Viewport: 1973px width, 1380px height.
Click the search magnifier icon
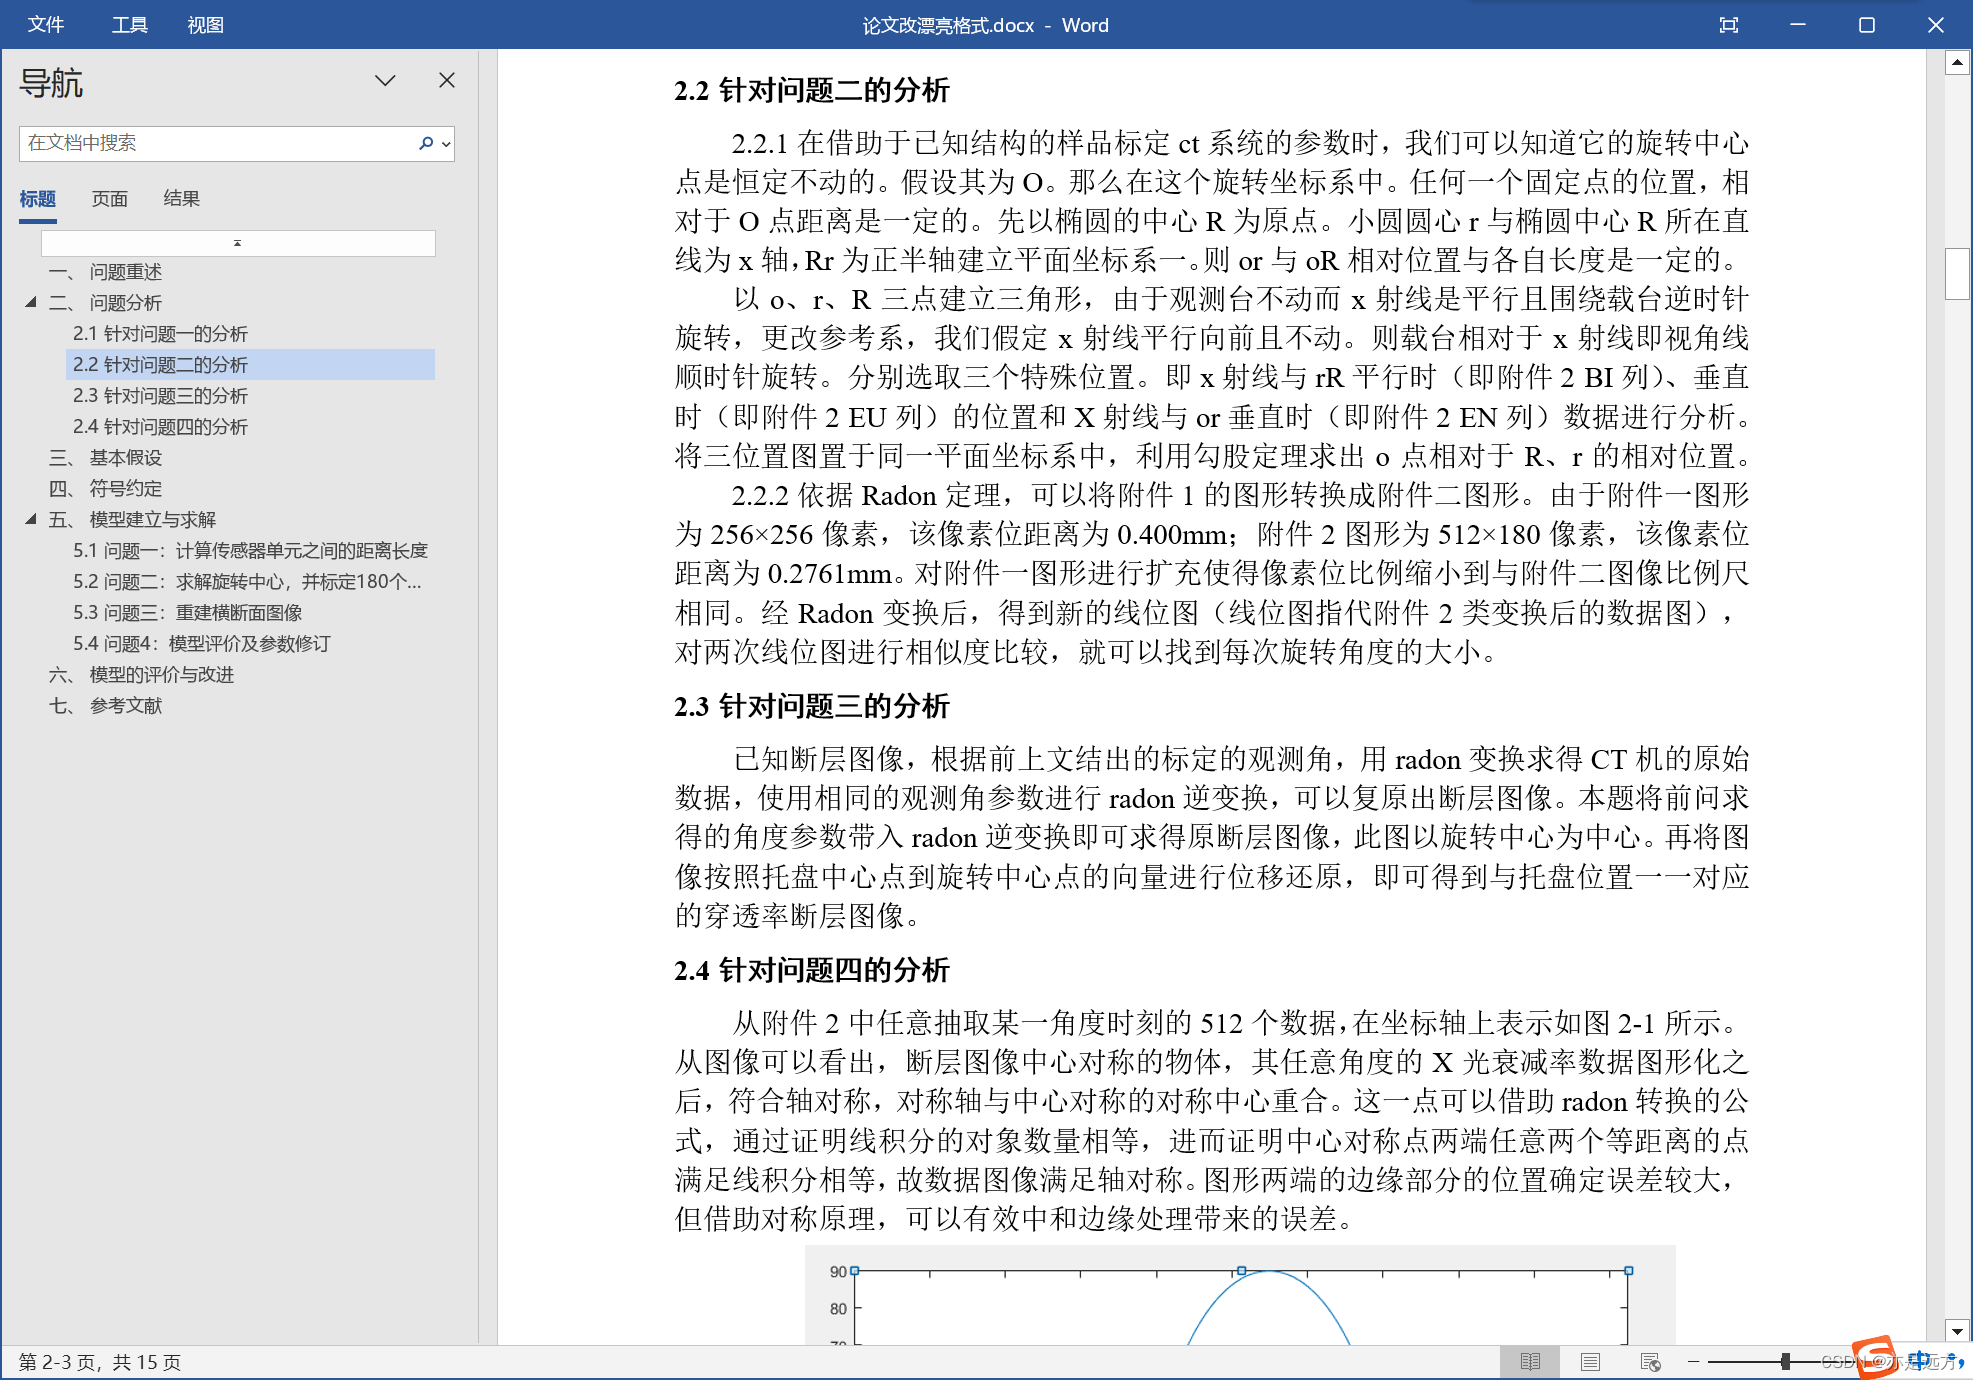tap(426, 143)
